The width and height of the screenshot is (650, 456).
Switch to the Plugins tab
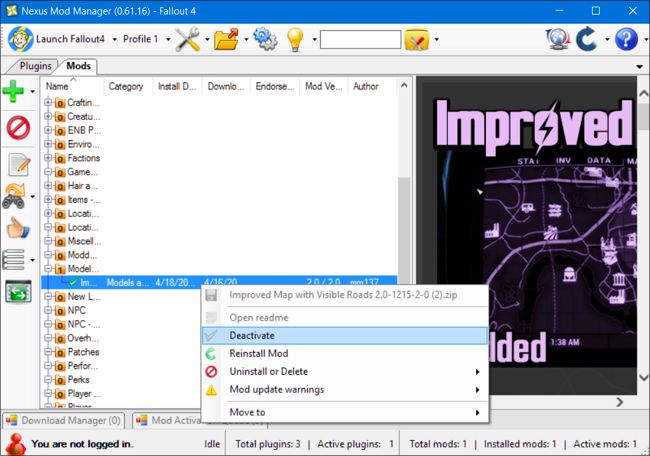[x=36, y=66]
